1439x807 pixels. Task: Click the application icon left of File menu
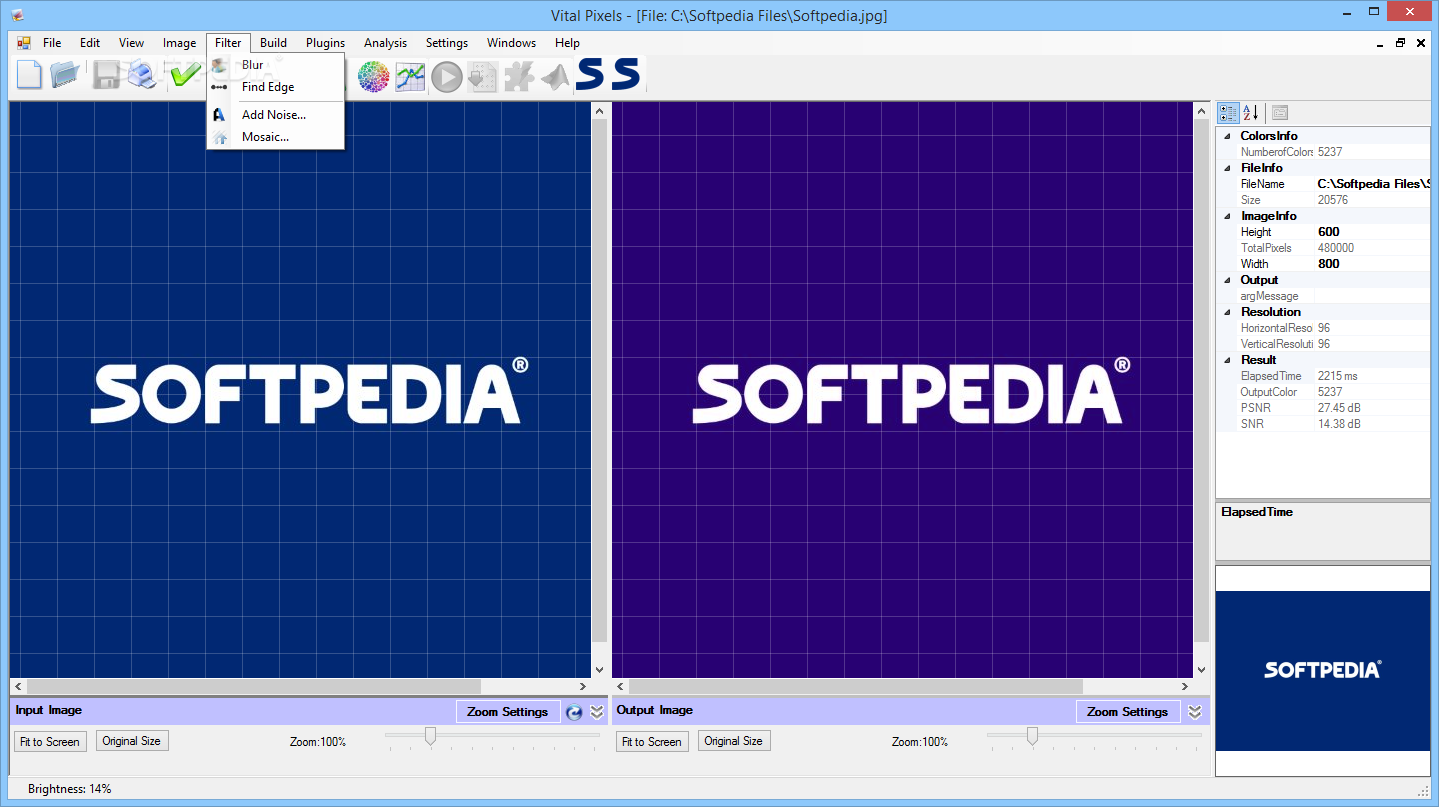click(x=24, y=43)
